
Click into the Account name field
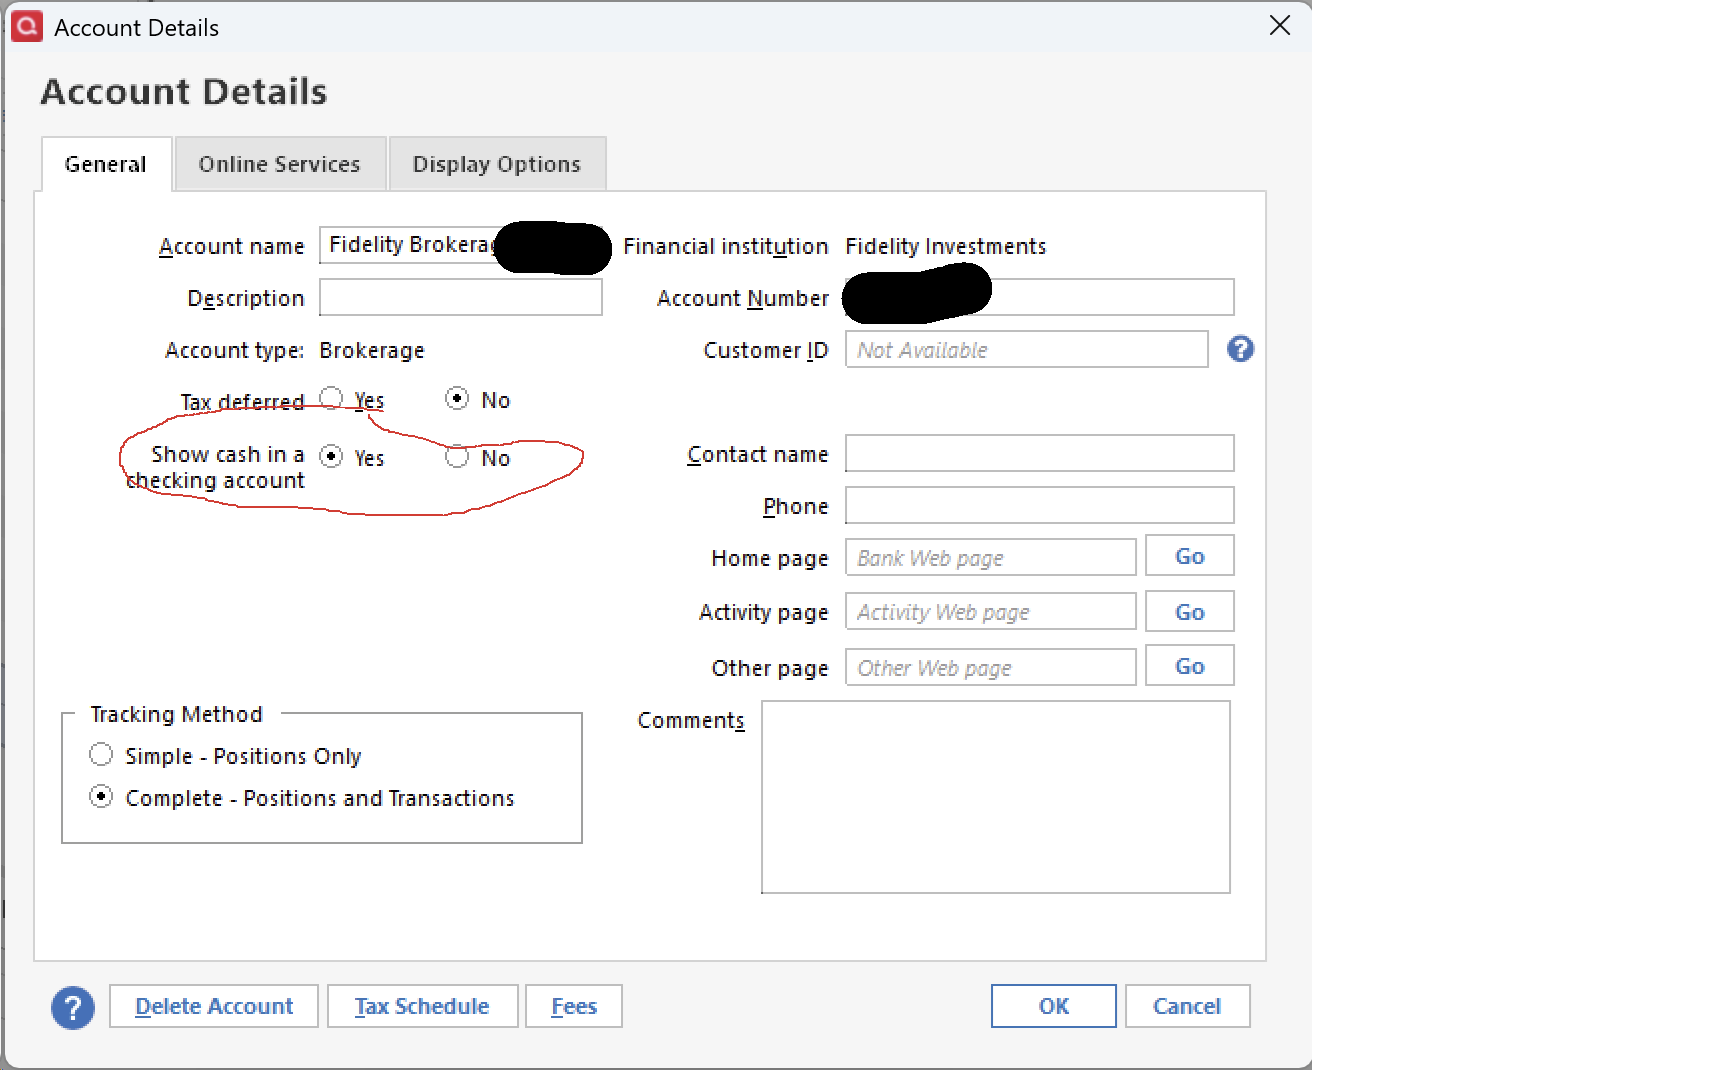tap(460, 245)
